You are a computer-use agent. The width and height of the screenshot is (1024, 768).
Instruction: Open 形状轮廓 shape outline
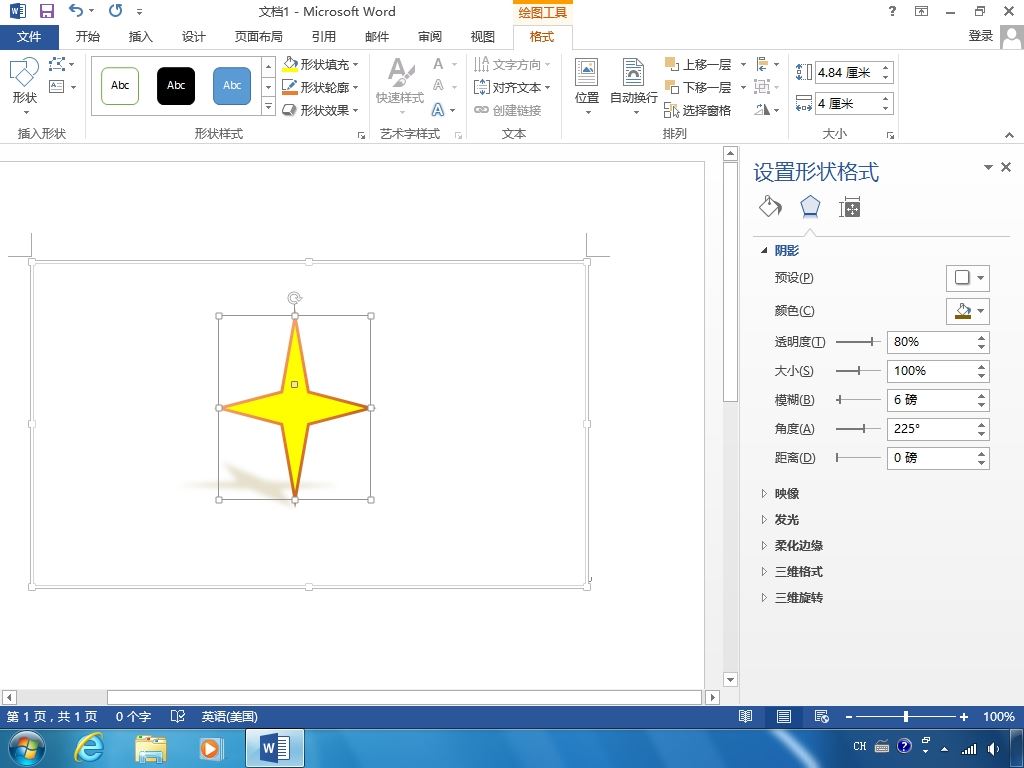(321, 87)
